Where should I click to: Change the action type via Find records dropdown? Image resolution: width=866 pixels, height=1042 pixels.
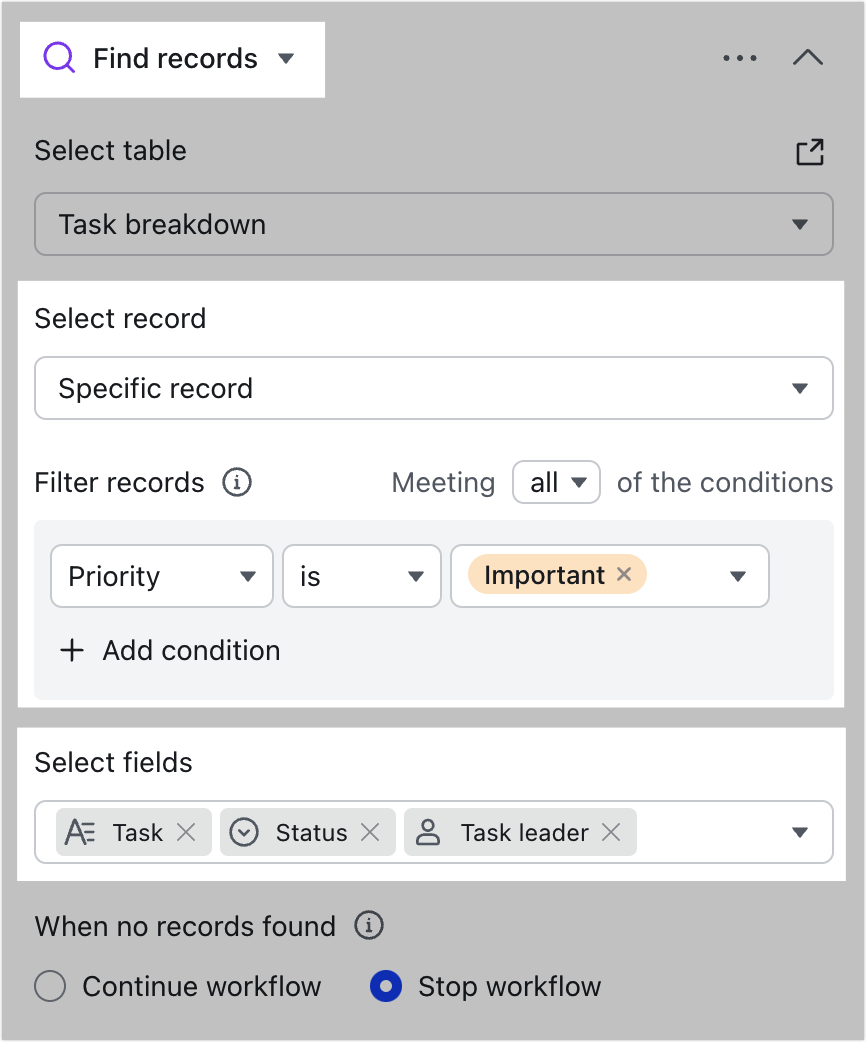click(286, 59)
